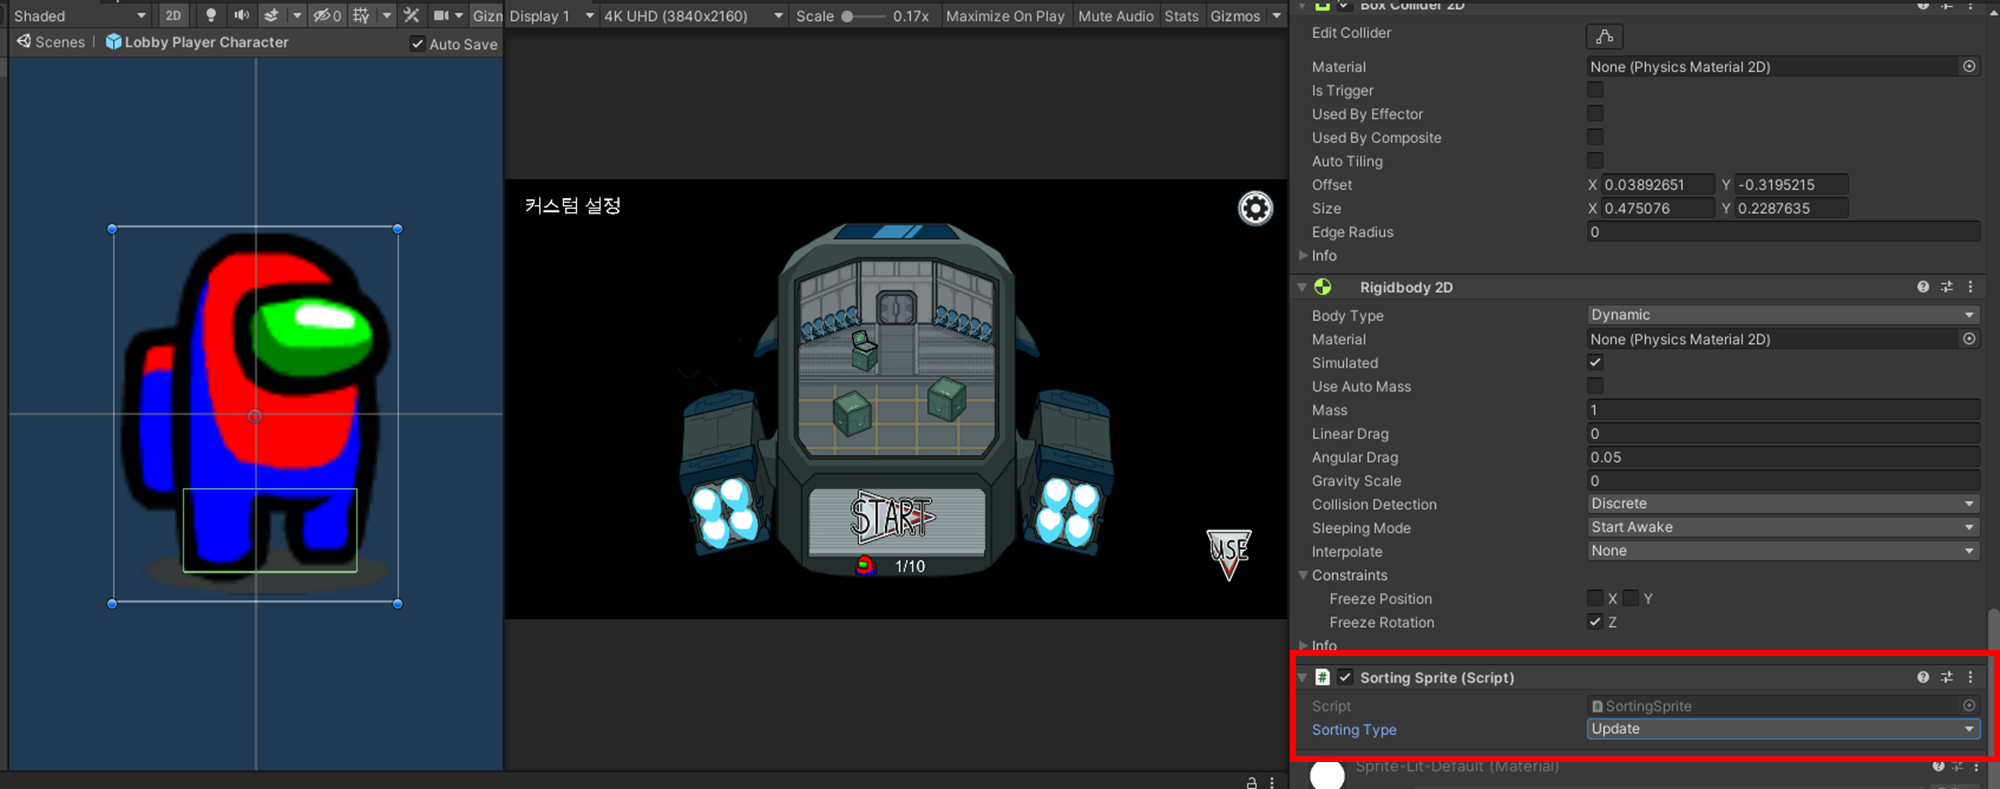
Task: Click the USE button in game preview
Action: point(1229,554)
